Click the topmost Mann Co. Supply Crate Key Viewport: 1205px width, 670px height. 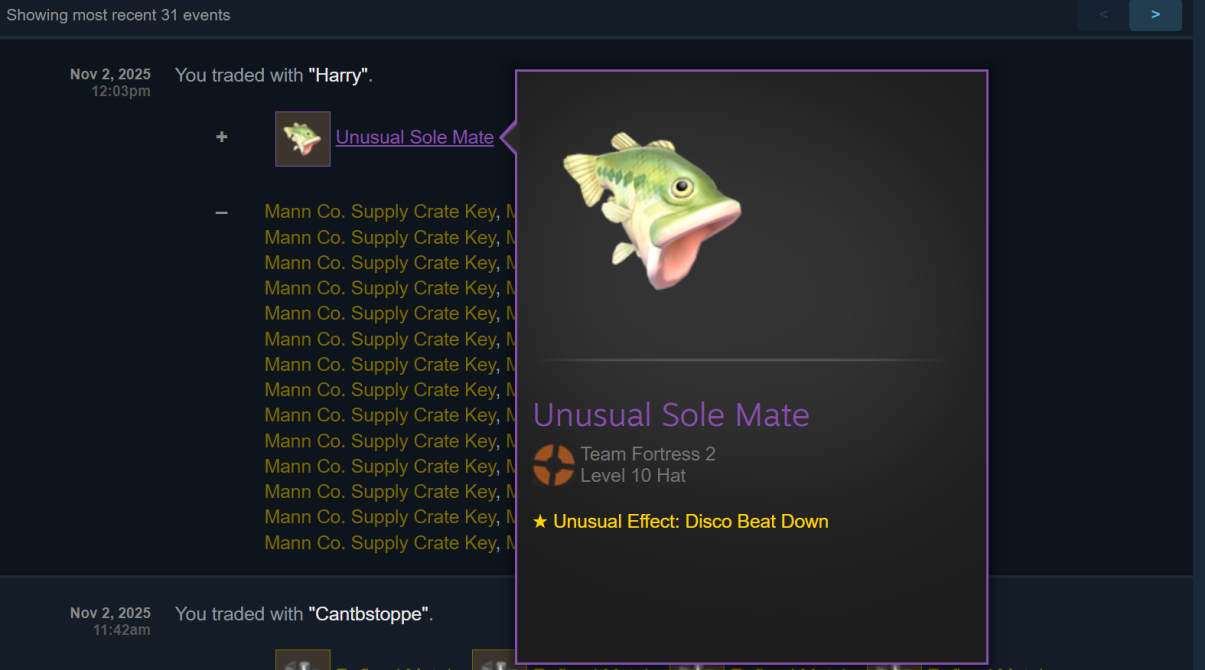coord(380,212)
